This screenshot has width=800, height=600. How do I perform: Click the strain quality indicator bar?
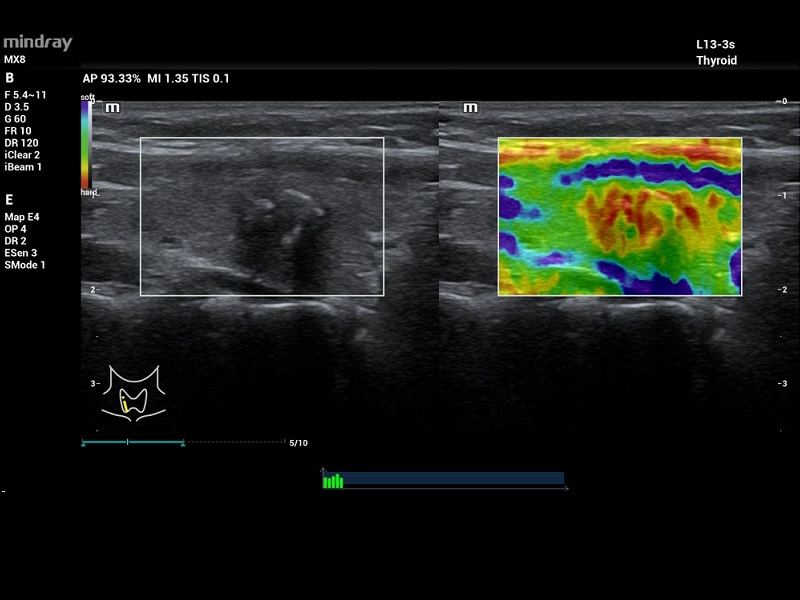444,479
